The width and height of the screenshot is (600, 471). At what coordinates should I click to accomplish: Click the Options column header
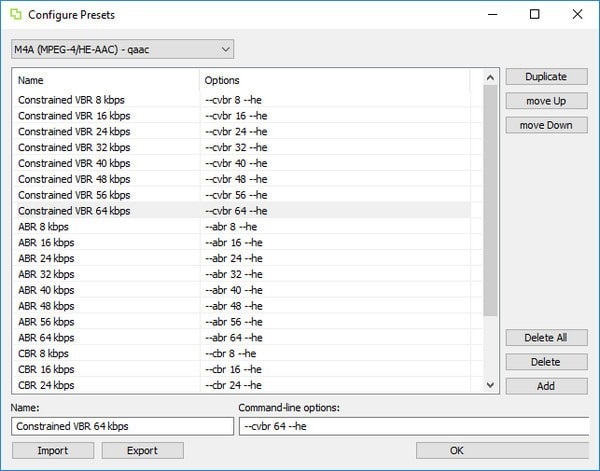[x=335, y=80]
